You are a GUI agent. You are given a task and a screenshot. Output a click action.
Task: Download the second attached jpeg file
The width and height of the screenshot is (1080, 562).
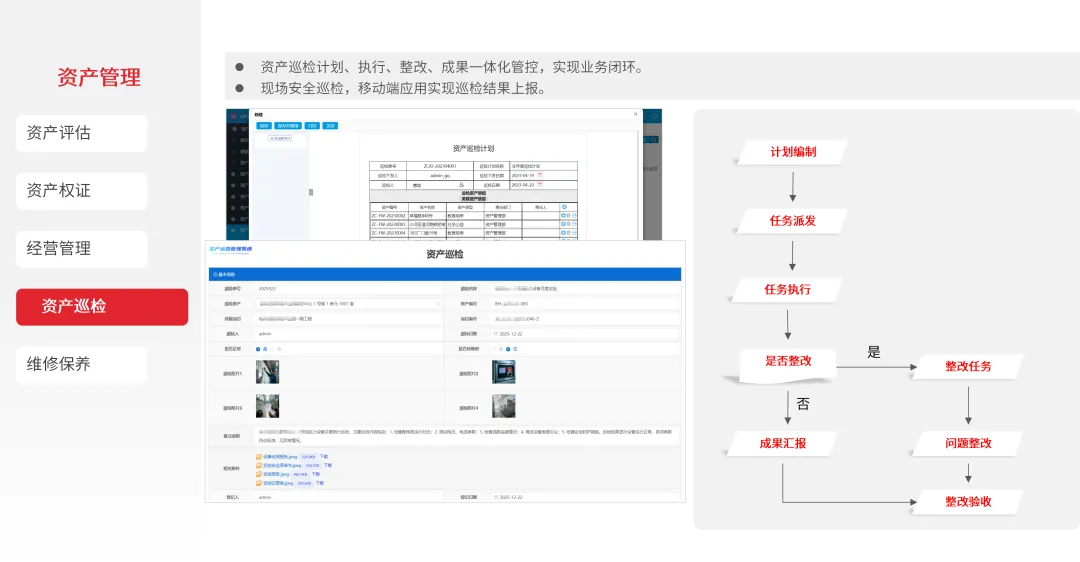click(x=328, y=466)
